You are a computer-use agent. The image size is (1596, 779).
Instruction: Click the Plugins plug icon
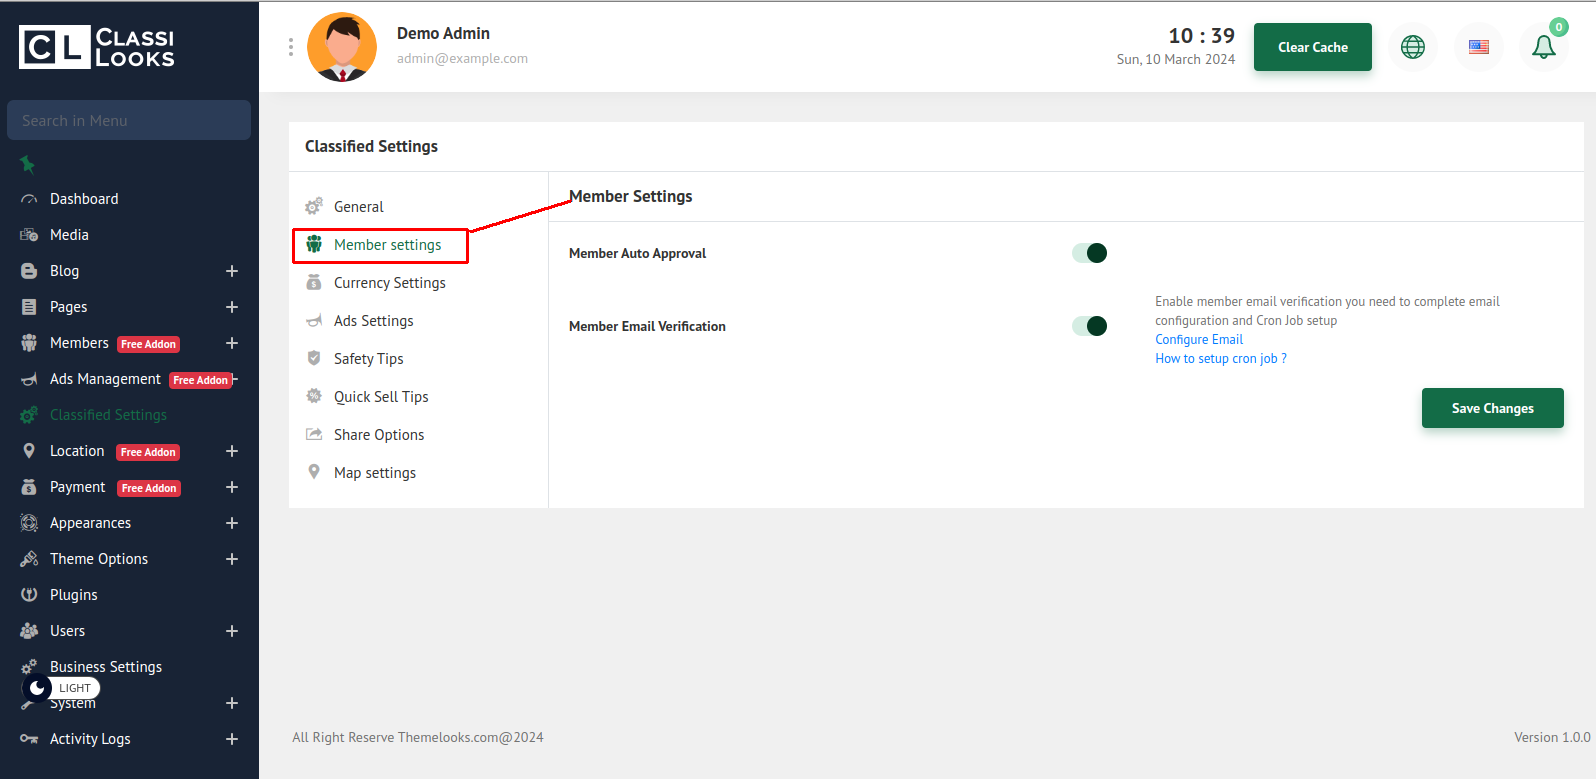[x=29, y=595]
